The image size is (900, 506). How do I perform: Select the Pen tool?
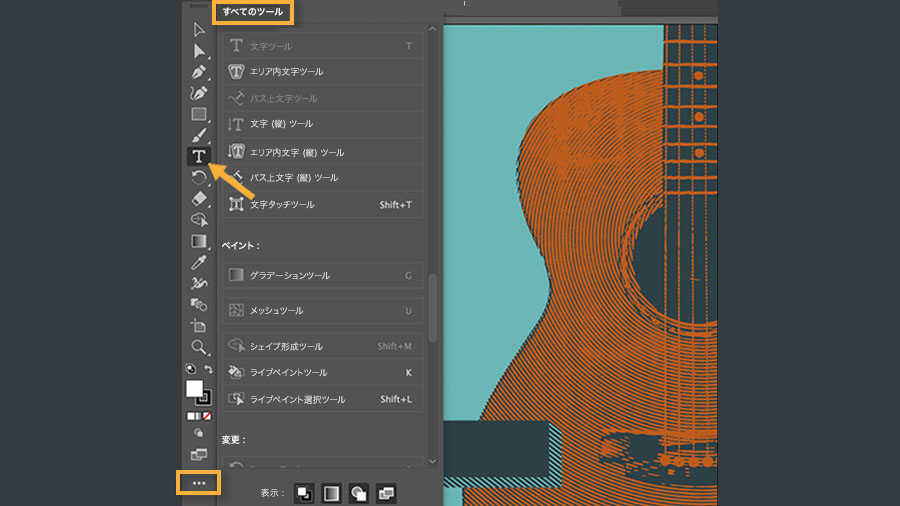(199, 72)
